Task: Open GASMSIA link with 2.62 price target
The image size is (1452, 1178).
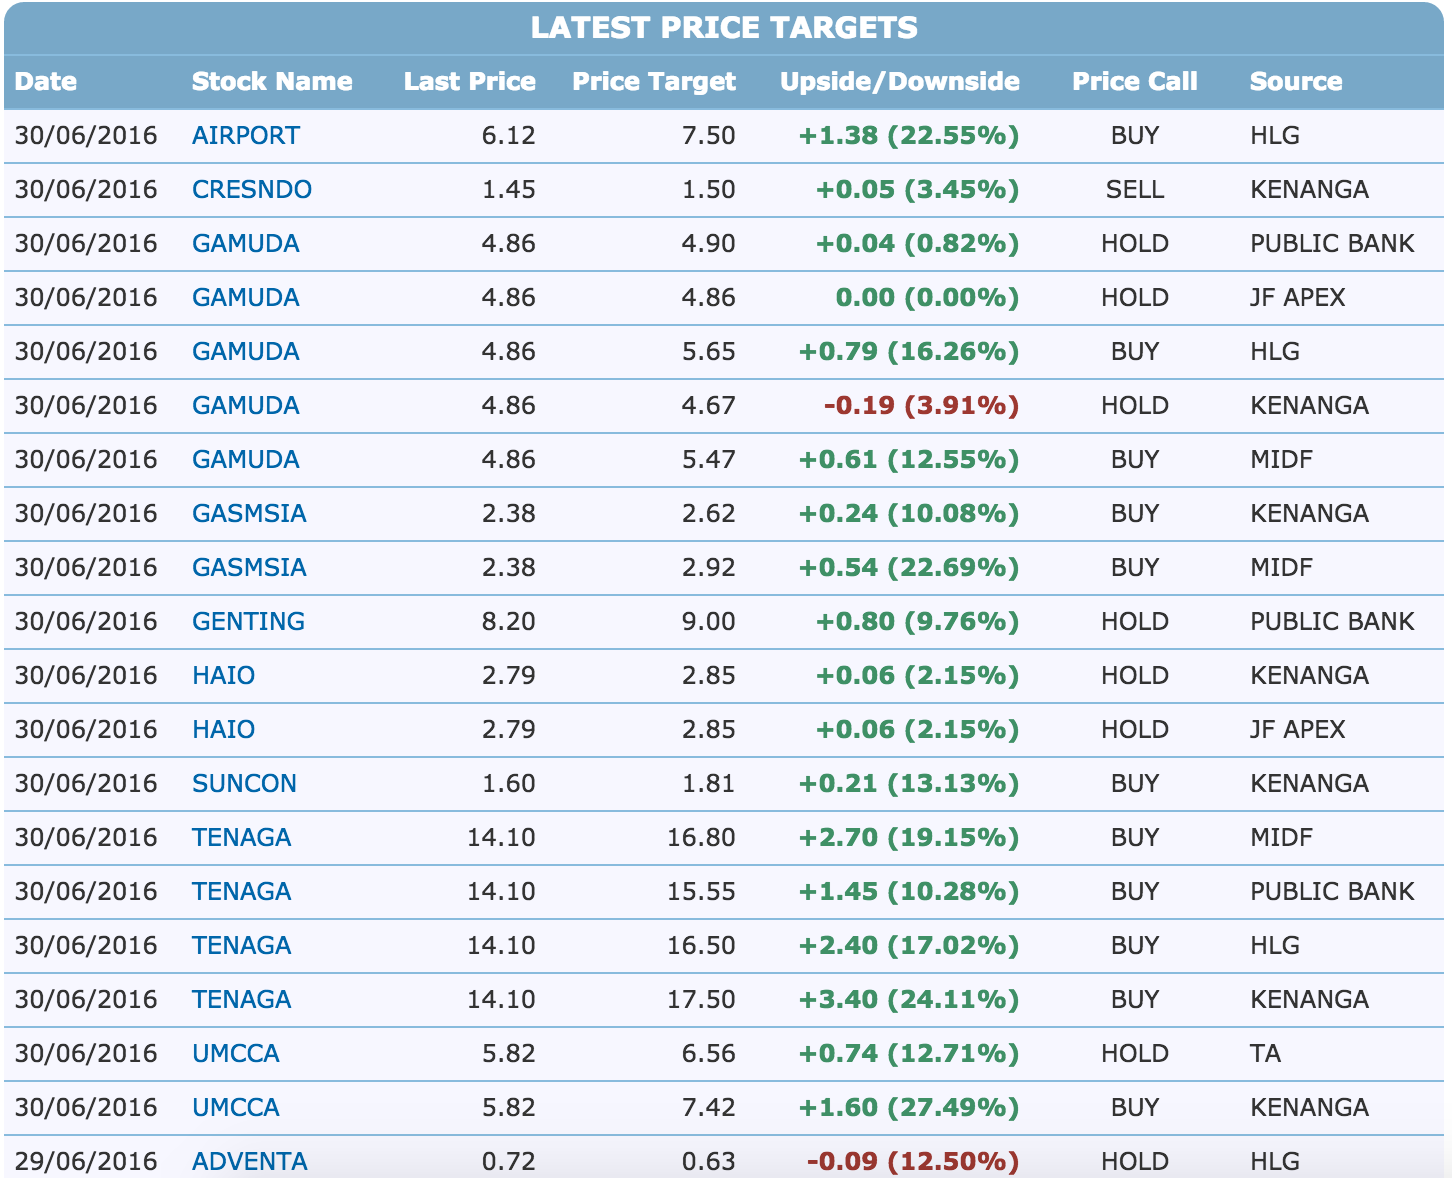Action: 249,514
